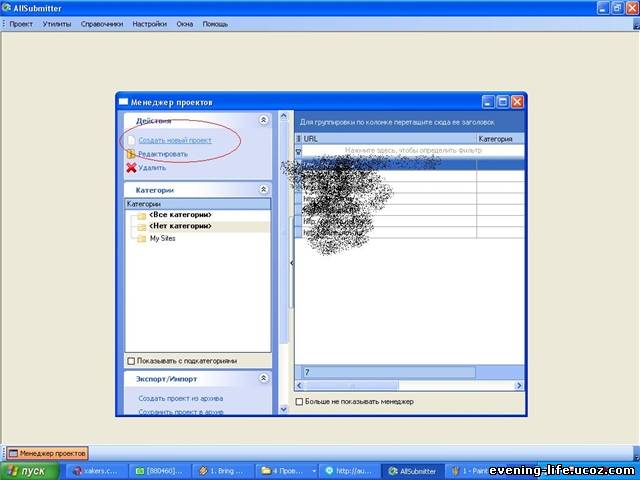Click the Редактировать action link
The image size is (640, 480).
coord(163,154)
